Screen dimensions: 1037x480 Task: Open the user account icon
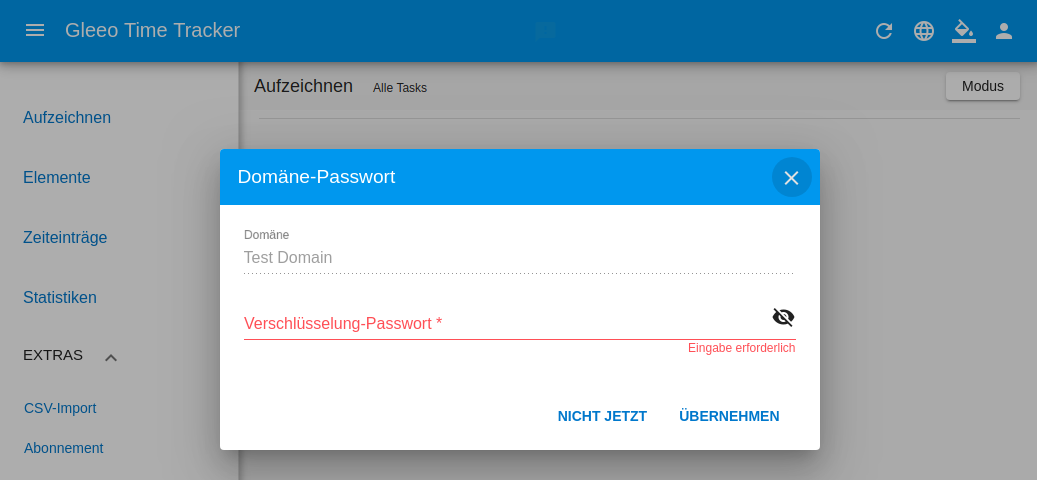coord(1004,31)
